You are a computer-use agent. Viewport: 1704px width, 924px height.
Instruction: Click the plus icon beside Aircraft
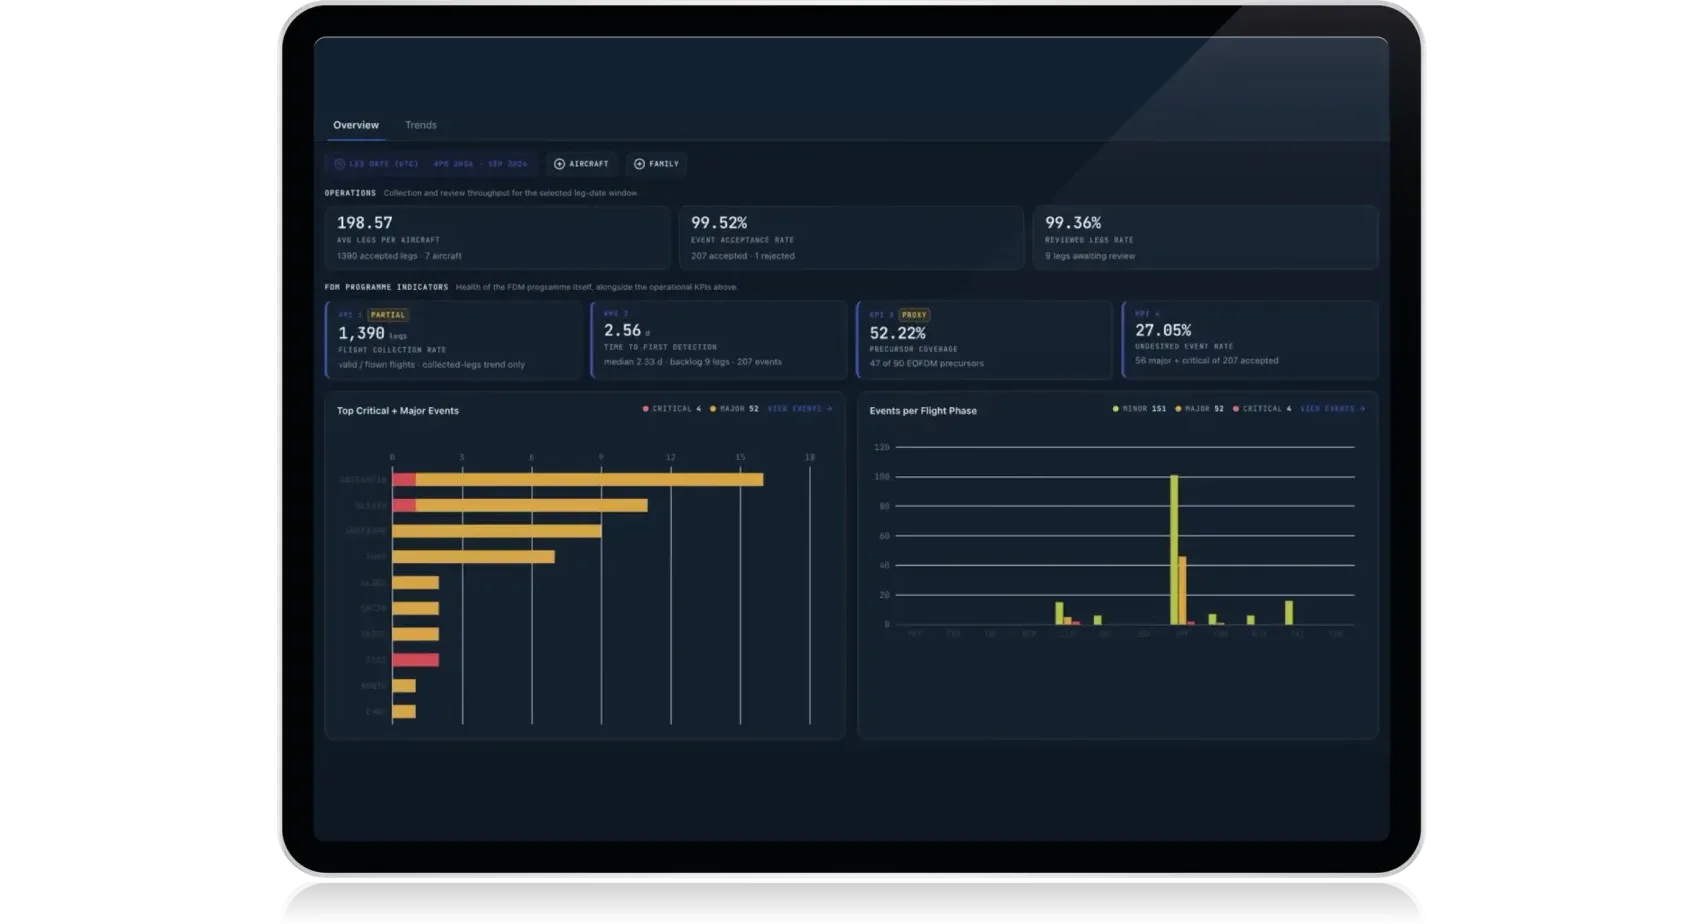559,164
